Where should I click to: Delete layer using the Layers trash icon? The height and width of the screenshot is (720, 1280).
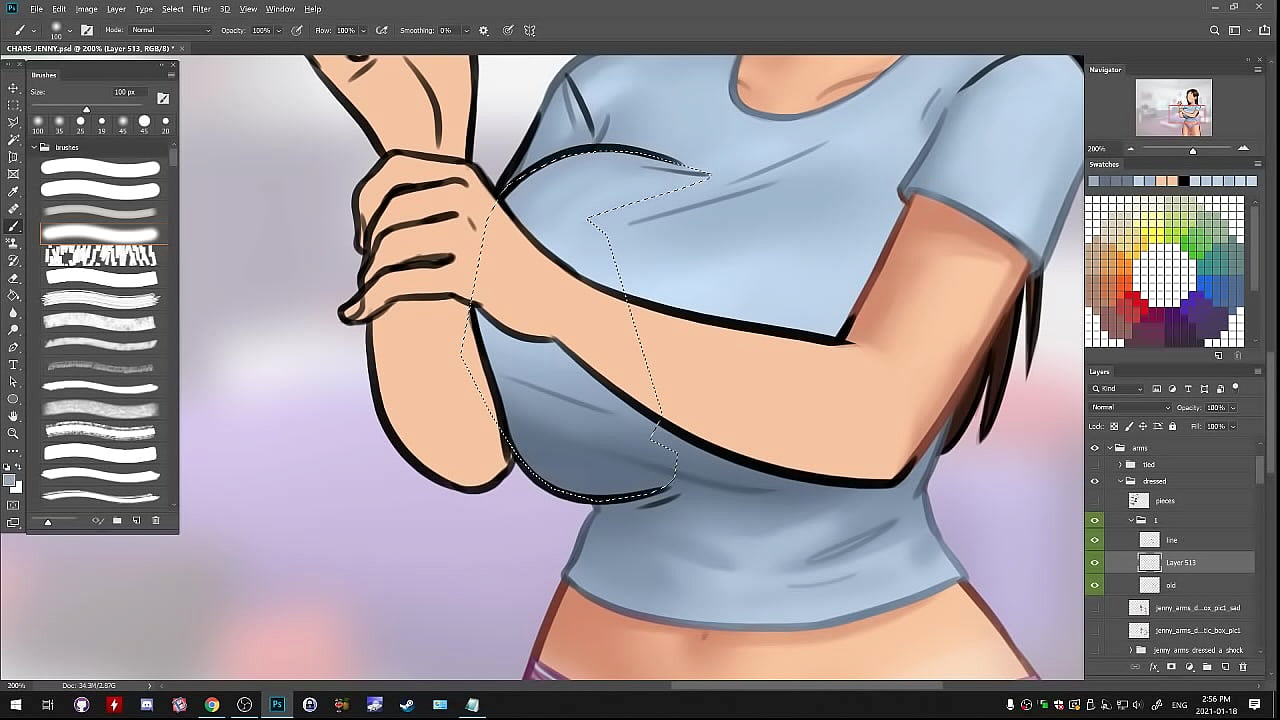1243,667
